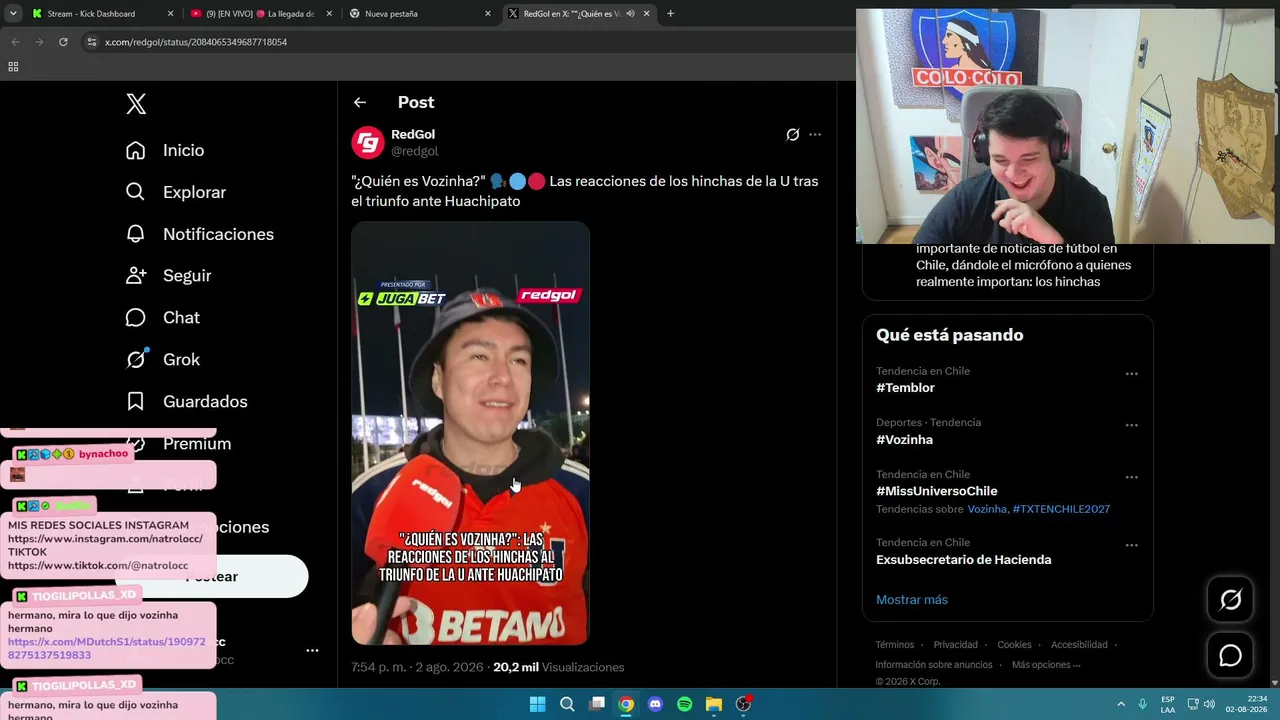
Task: Switch to the EN VIVO YouTube tab
Action: click(x=261, y=14)
